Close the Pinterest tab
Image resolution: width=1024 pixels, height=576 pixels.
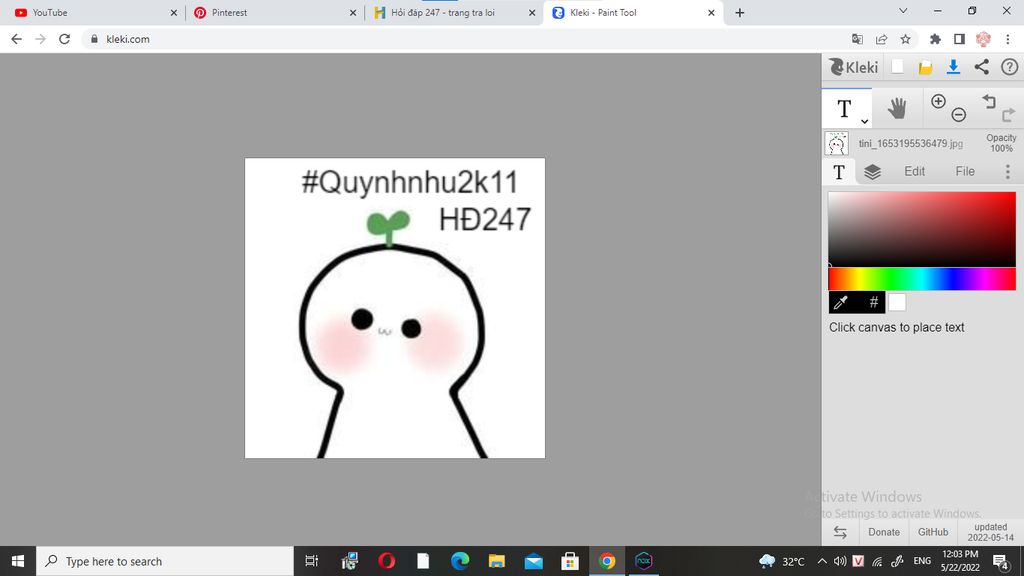(353, 12)
